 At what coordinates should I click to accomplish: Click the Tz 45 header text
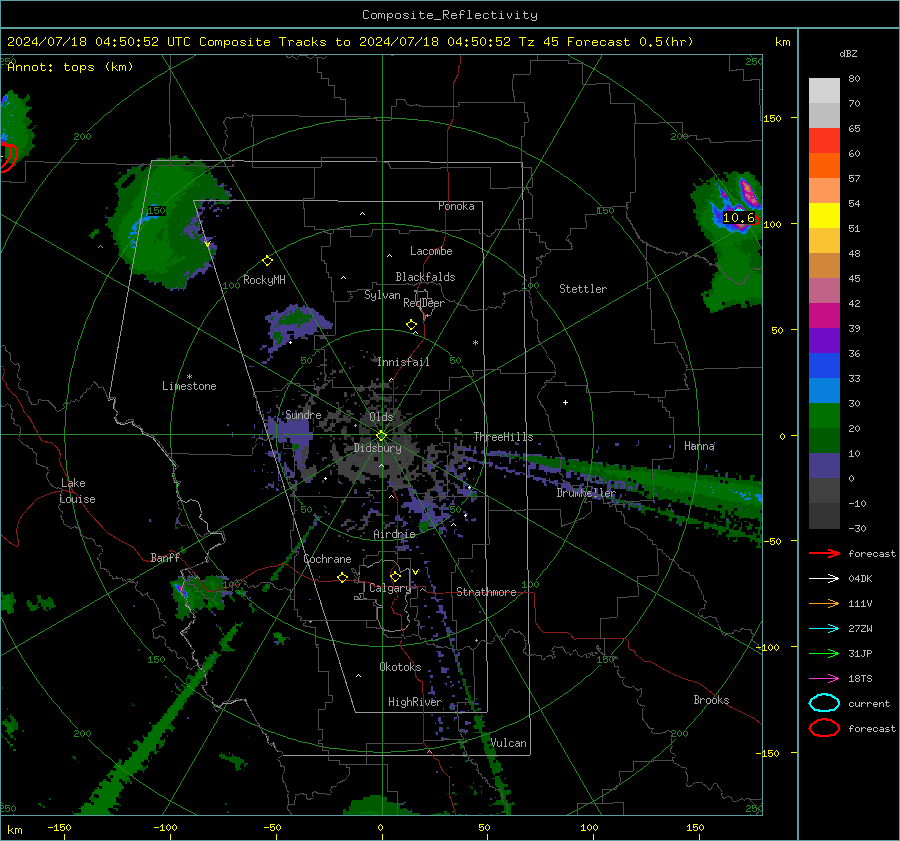pyautogui.click(x=538, y=42)
